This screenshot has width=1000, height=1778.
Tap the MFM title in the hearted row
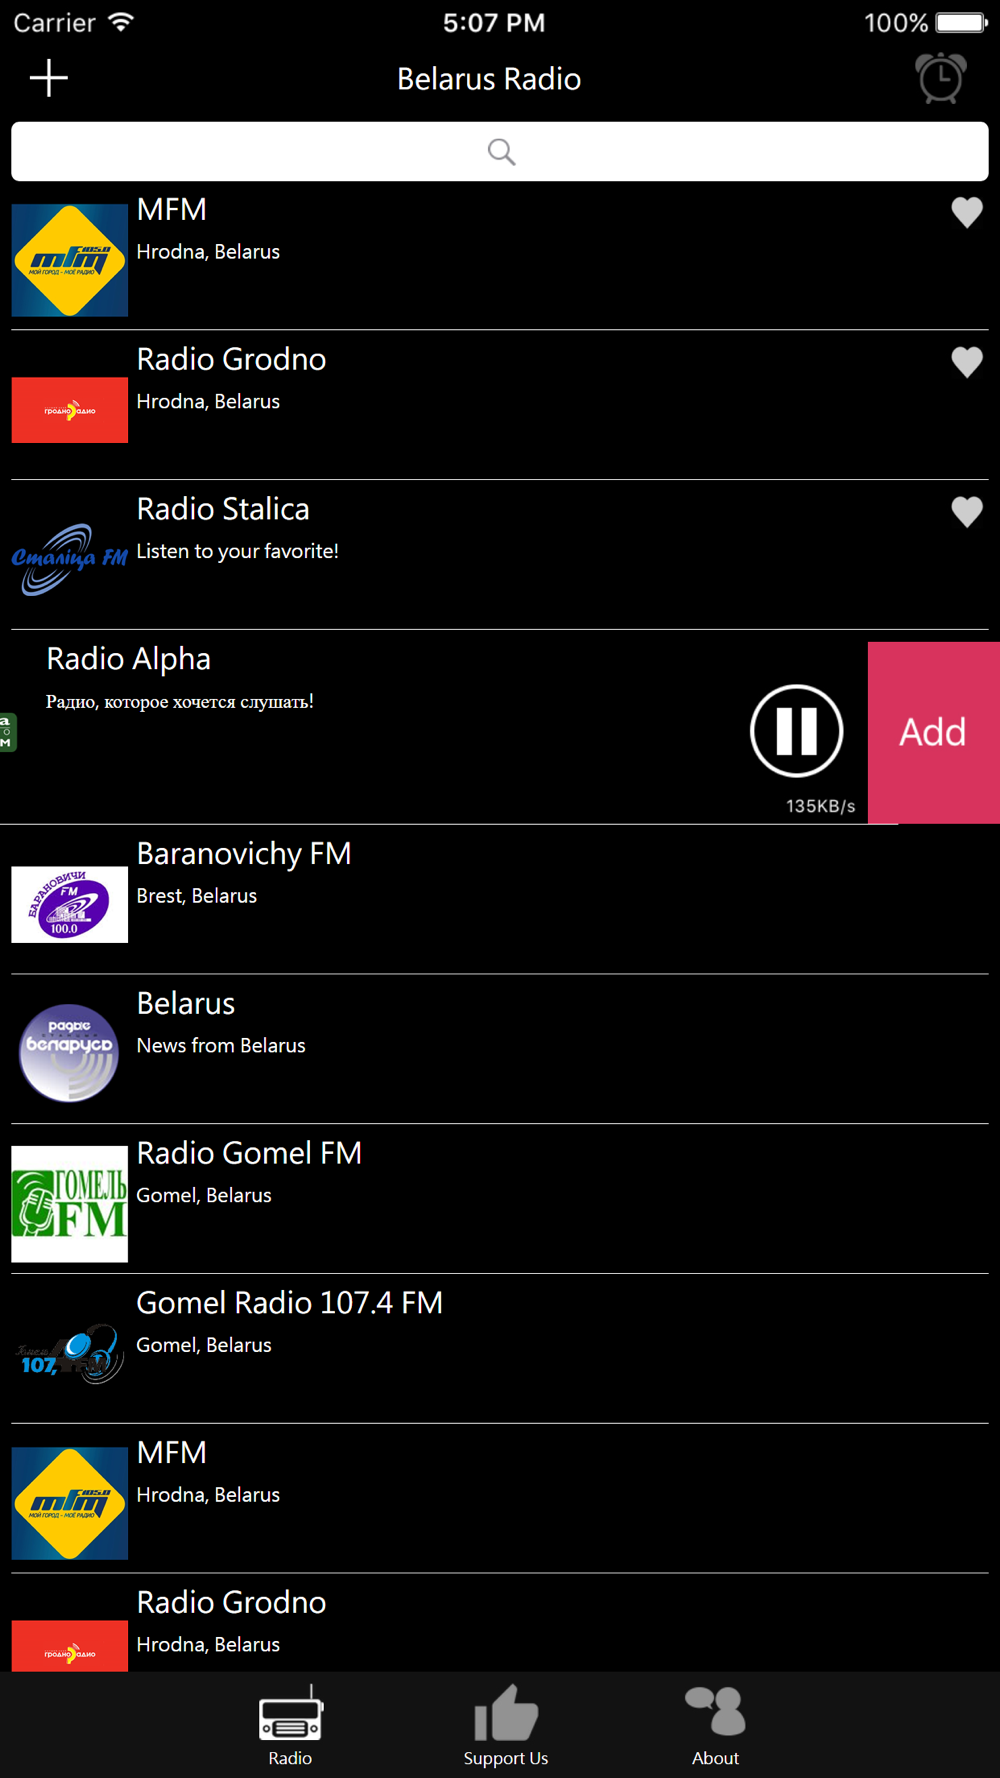(x=172, y=210)
